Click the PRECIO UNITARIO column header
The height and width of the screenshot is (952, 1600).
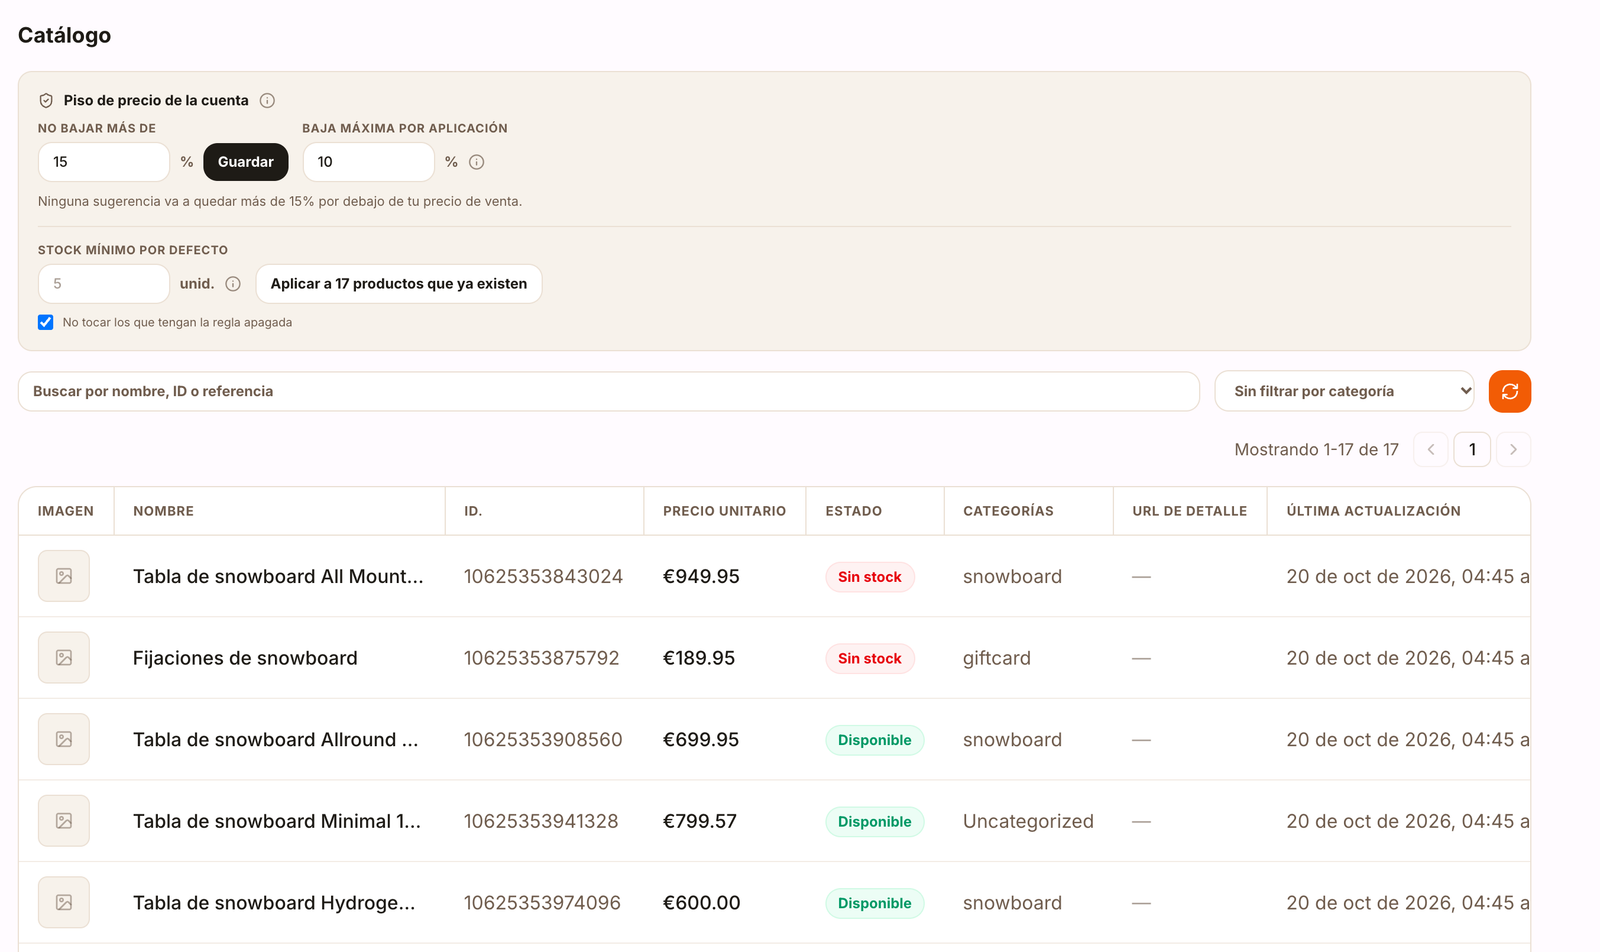coord(725,511)
